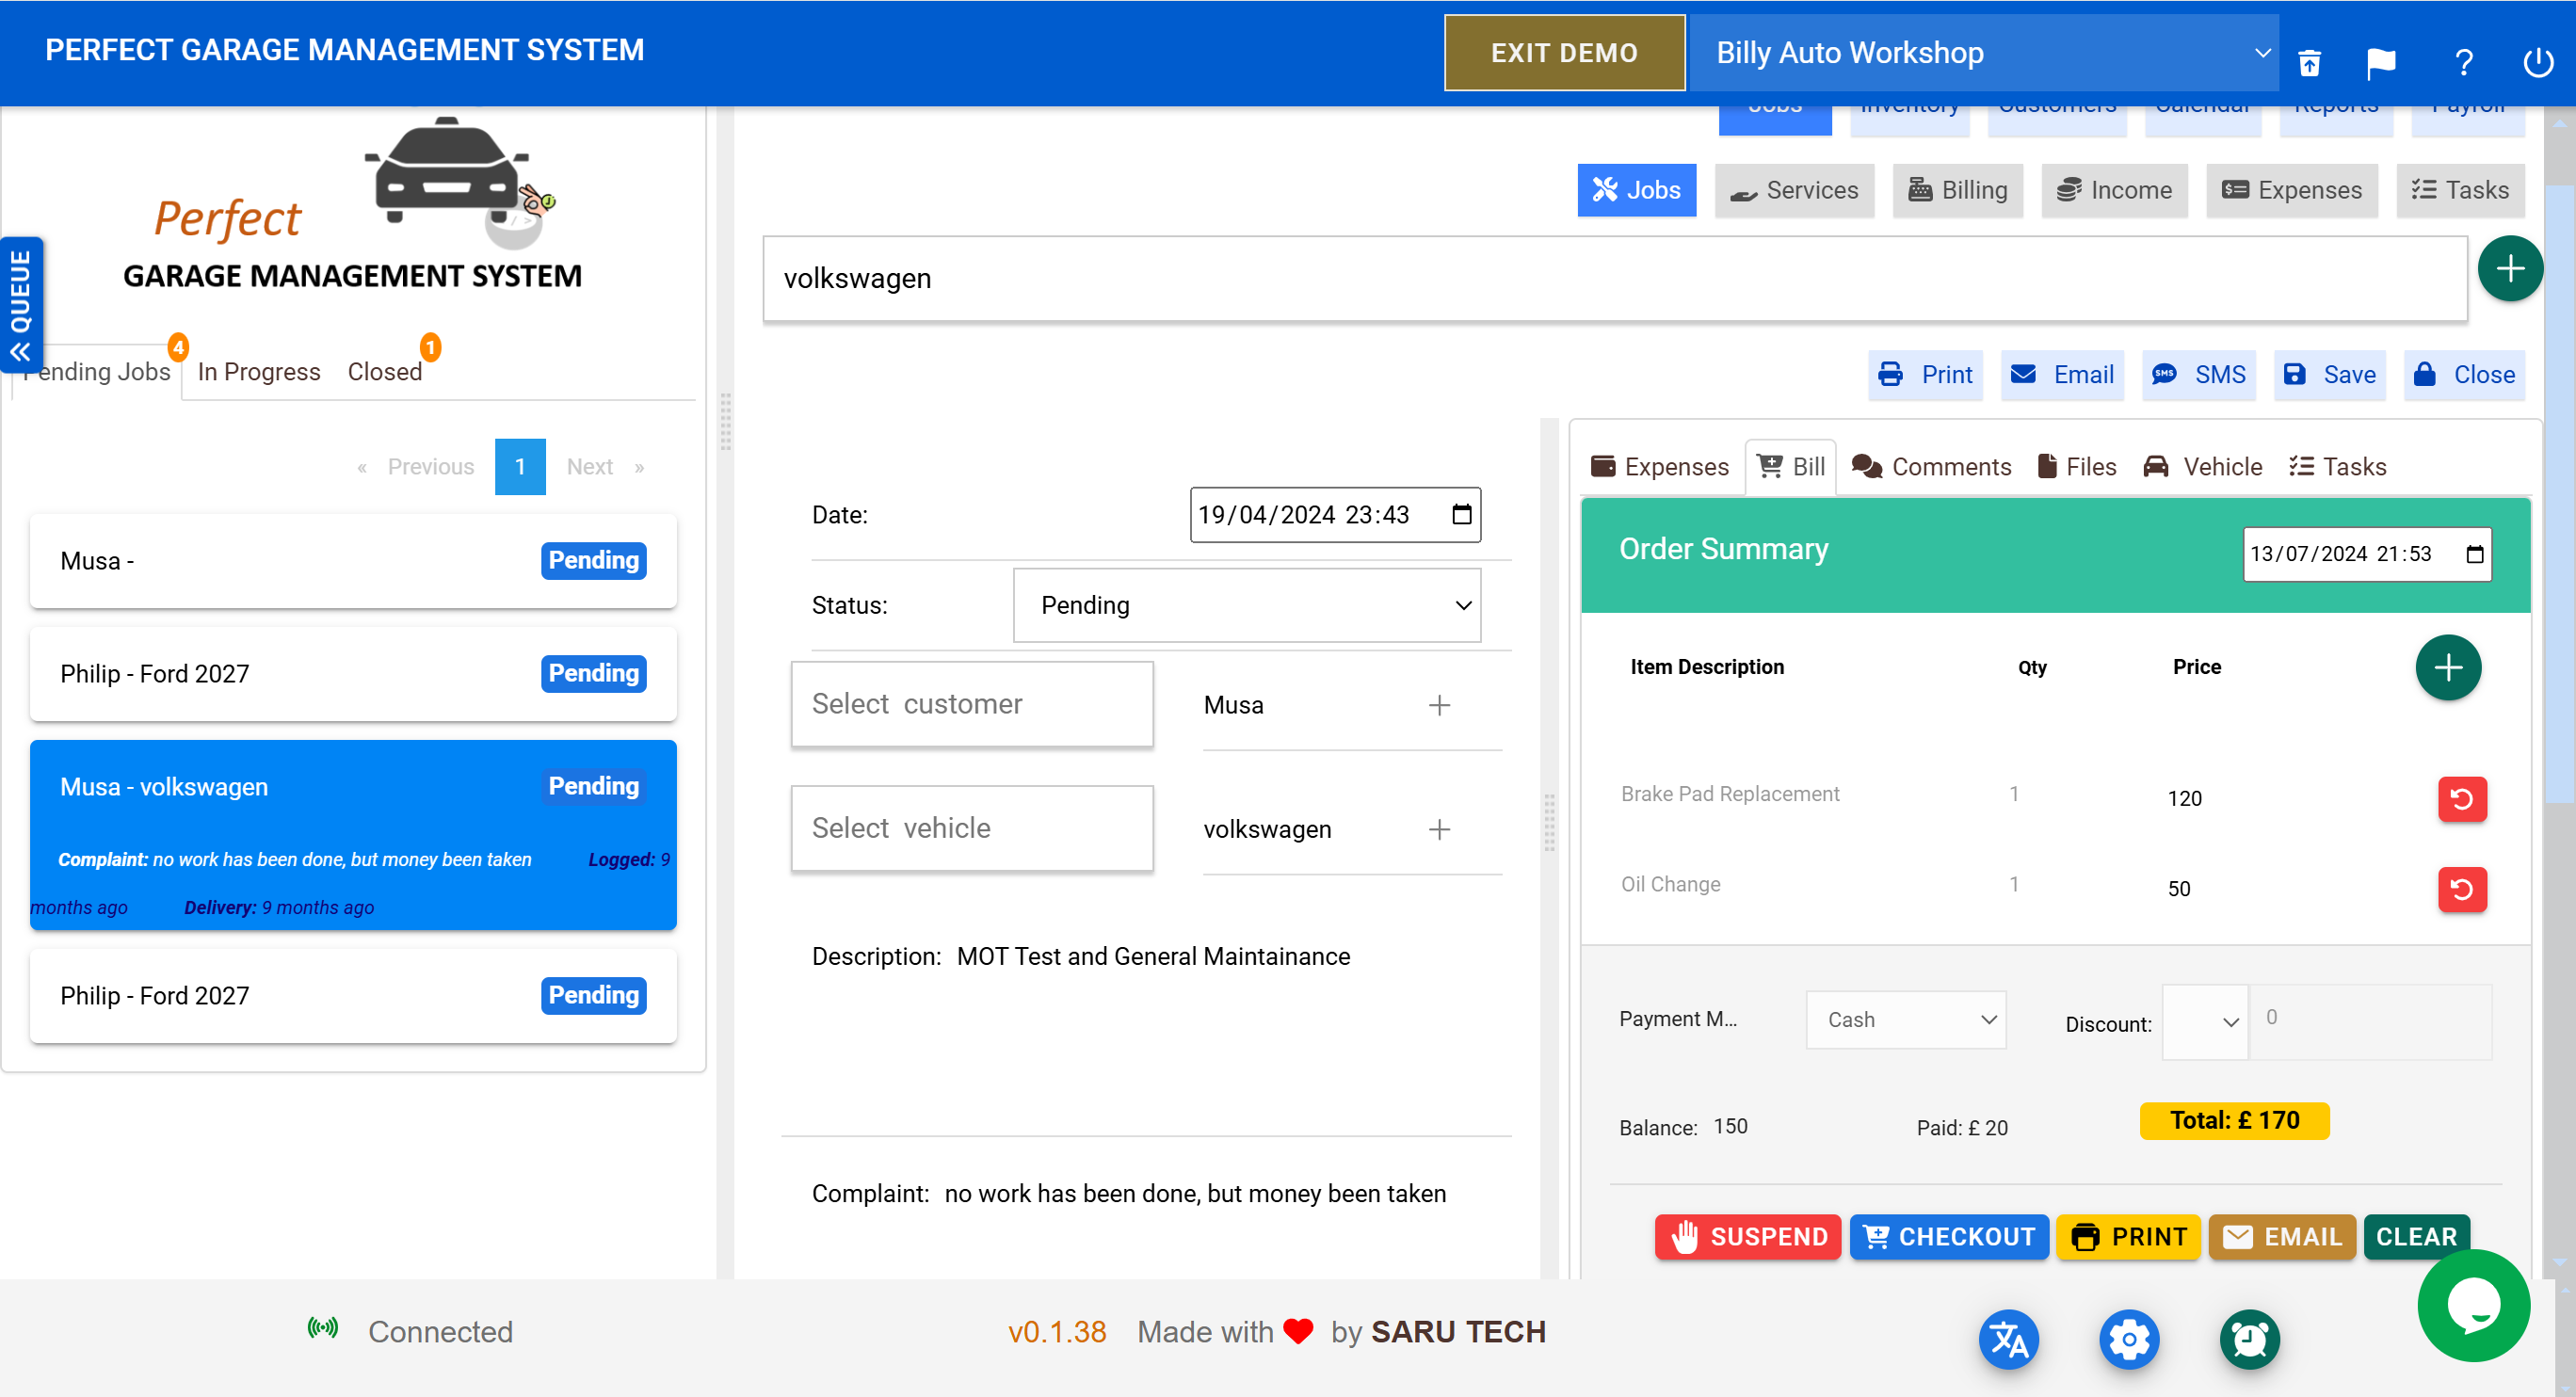Click EXIT DEMO button

(1564, 53)
